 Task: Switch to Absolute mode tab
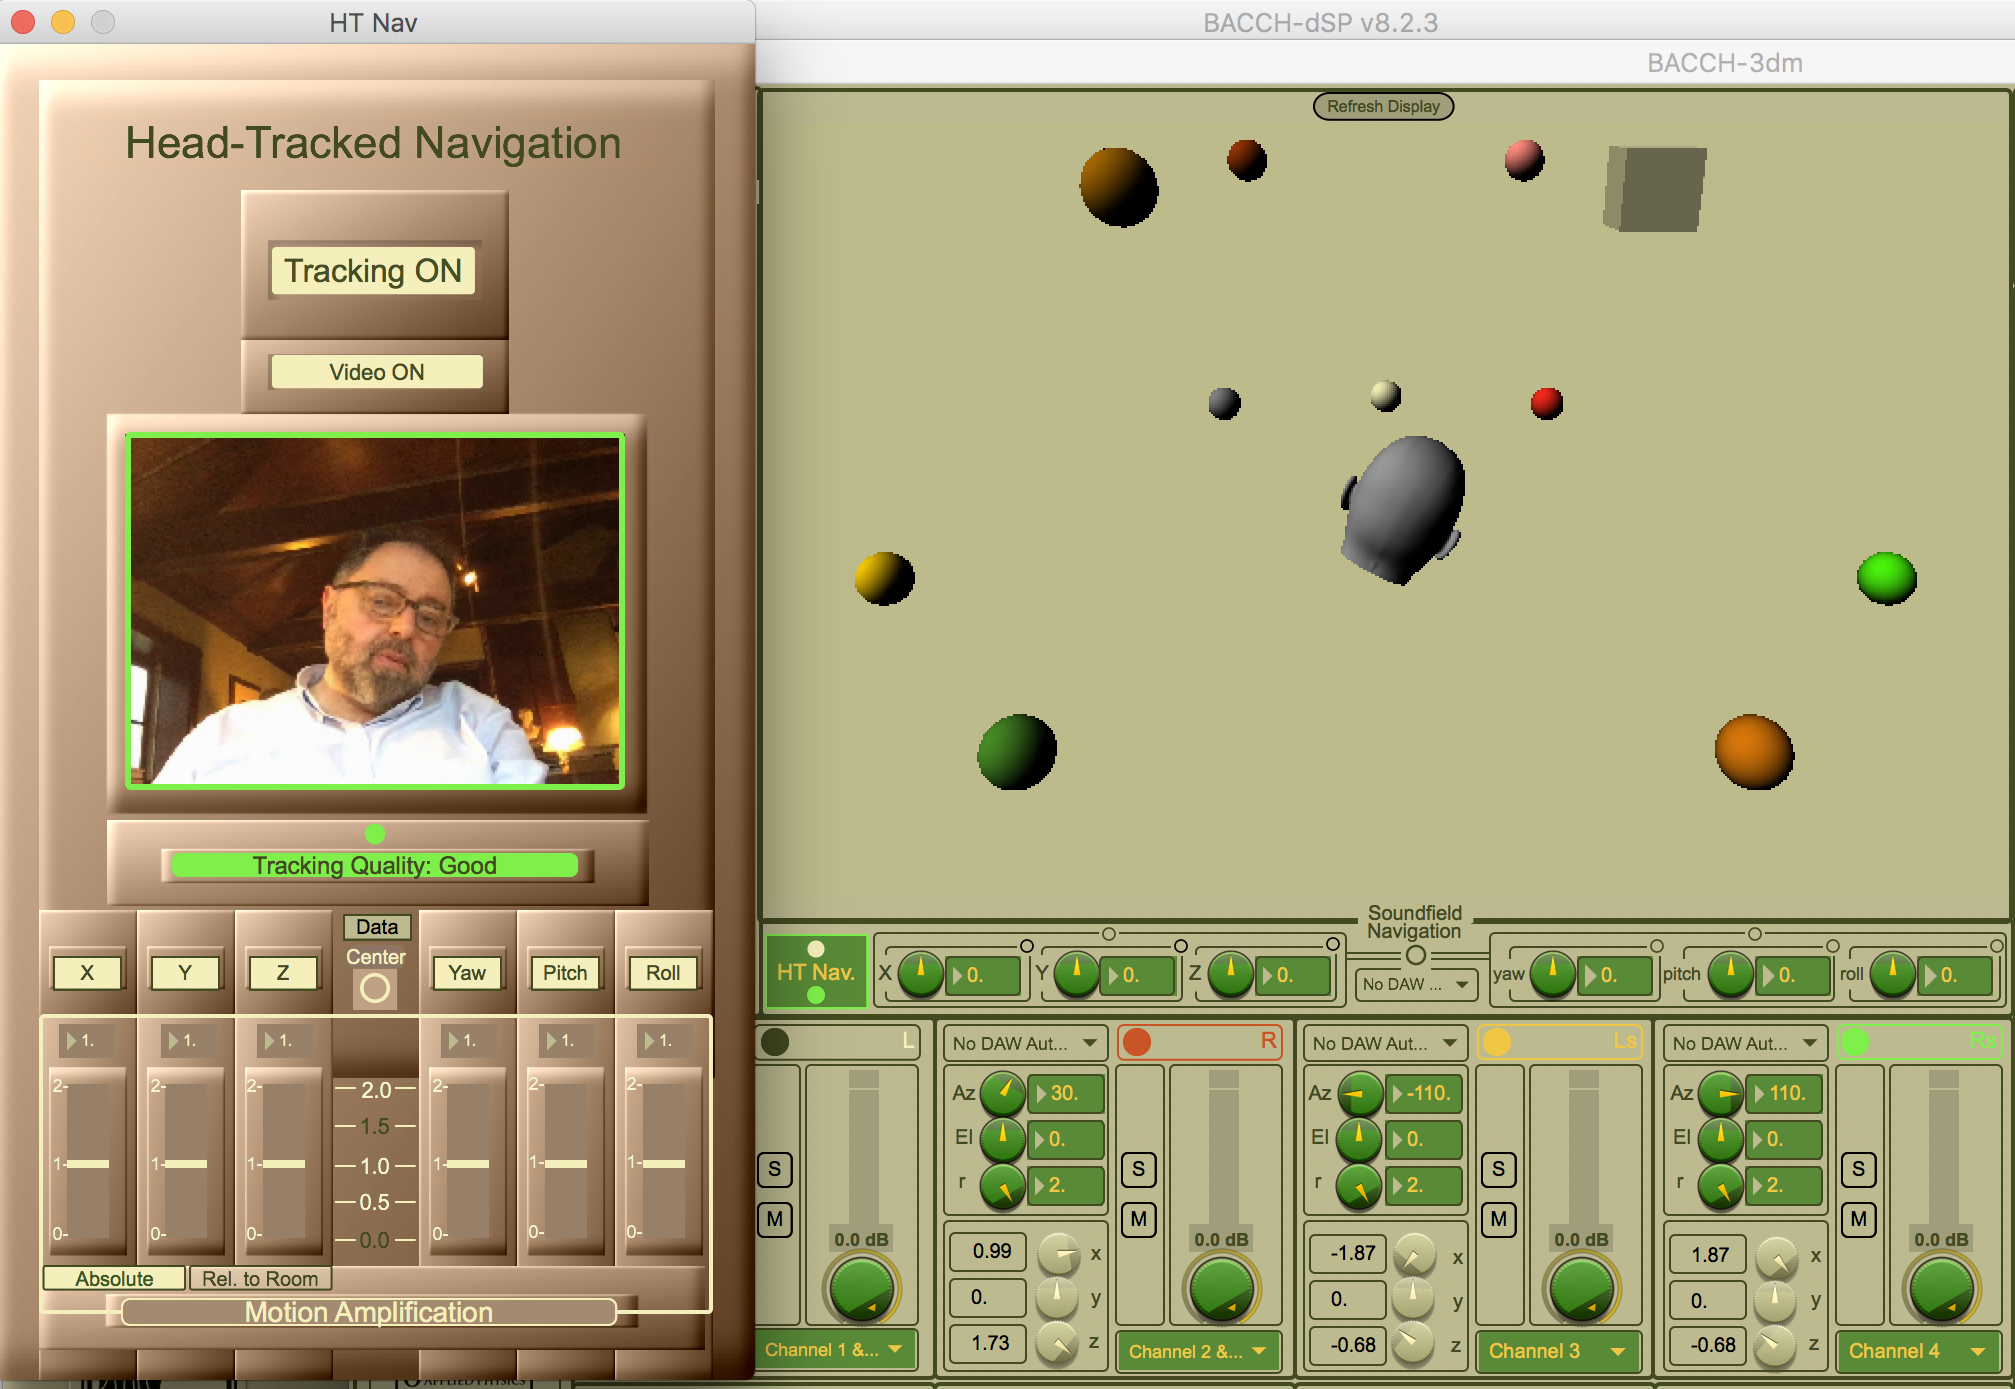(114, 1278)
